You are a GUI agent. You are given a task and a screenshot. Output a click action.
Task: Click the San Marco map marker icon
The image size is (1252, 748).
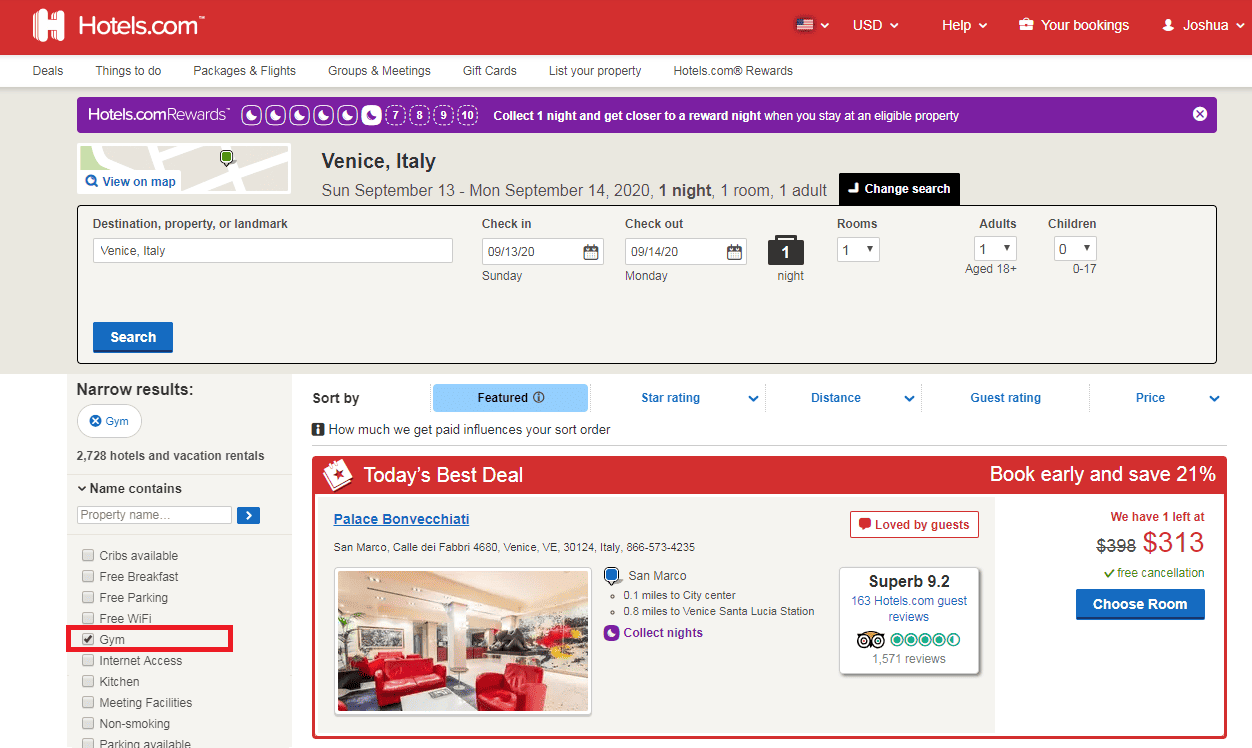pos(611,575)
